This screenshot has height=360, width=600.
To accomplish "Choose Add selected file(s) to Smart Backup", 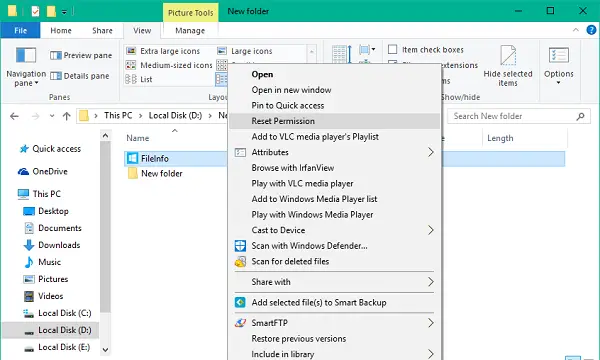I will 334,303.
